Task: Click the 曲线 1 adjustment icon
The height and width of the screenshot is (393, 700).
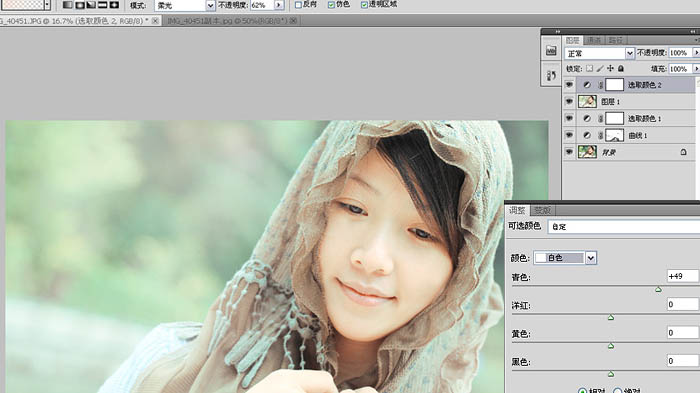Action: 587,135
